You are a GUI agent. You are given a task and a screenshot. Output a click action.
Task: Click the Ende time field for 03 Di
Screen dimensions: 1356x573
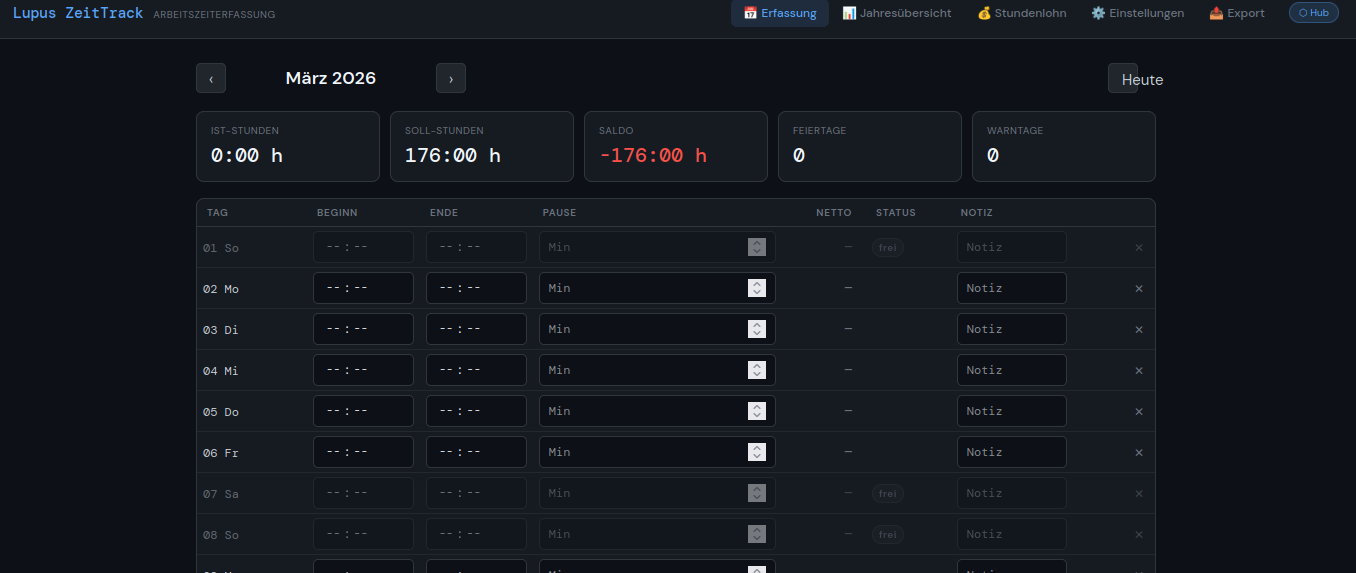(476, 329)
